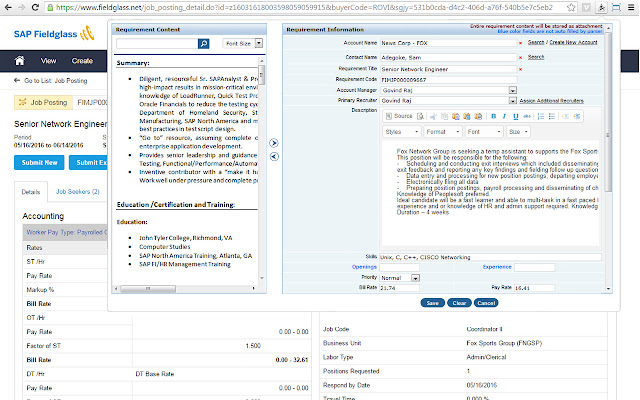Click the right arrow transfer icon
640x400 pixels.
274,143
